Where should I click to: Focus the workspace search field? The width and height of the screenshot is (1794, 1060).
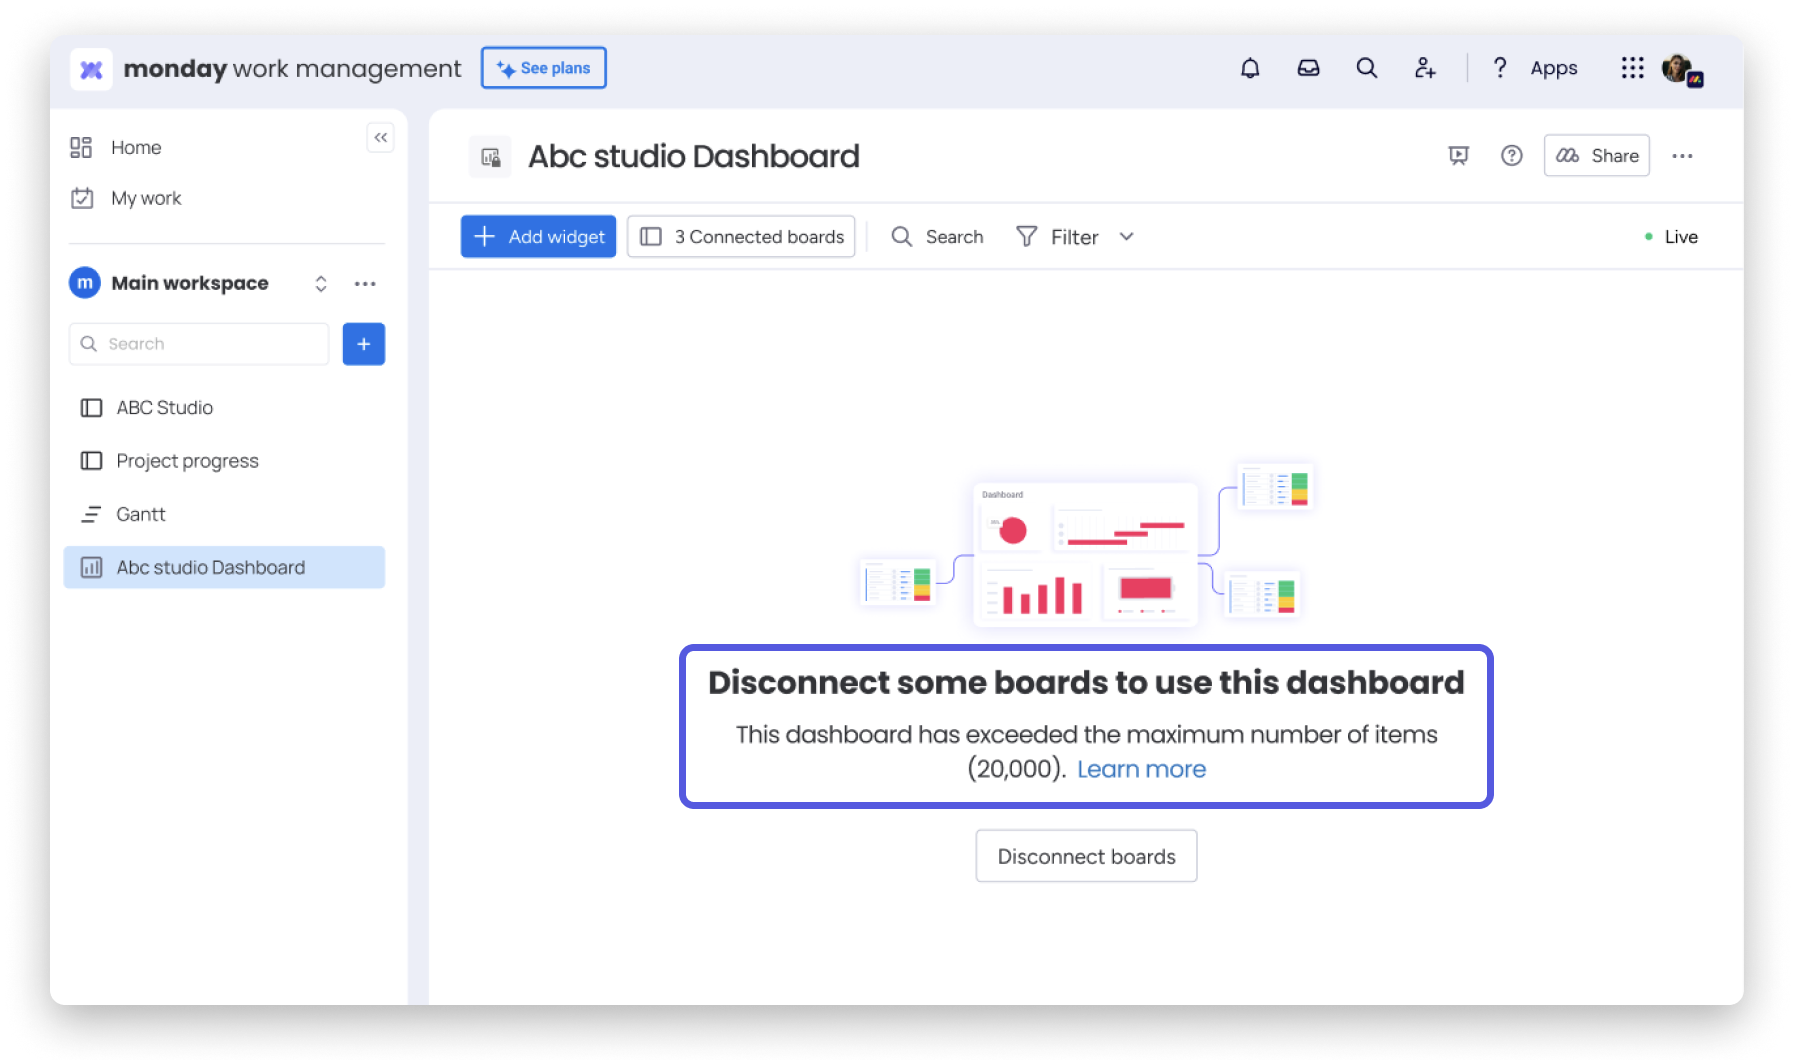[x=199, y=344]
